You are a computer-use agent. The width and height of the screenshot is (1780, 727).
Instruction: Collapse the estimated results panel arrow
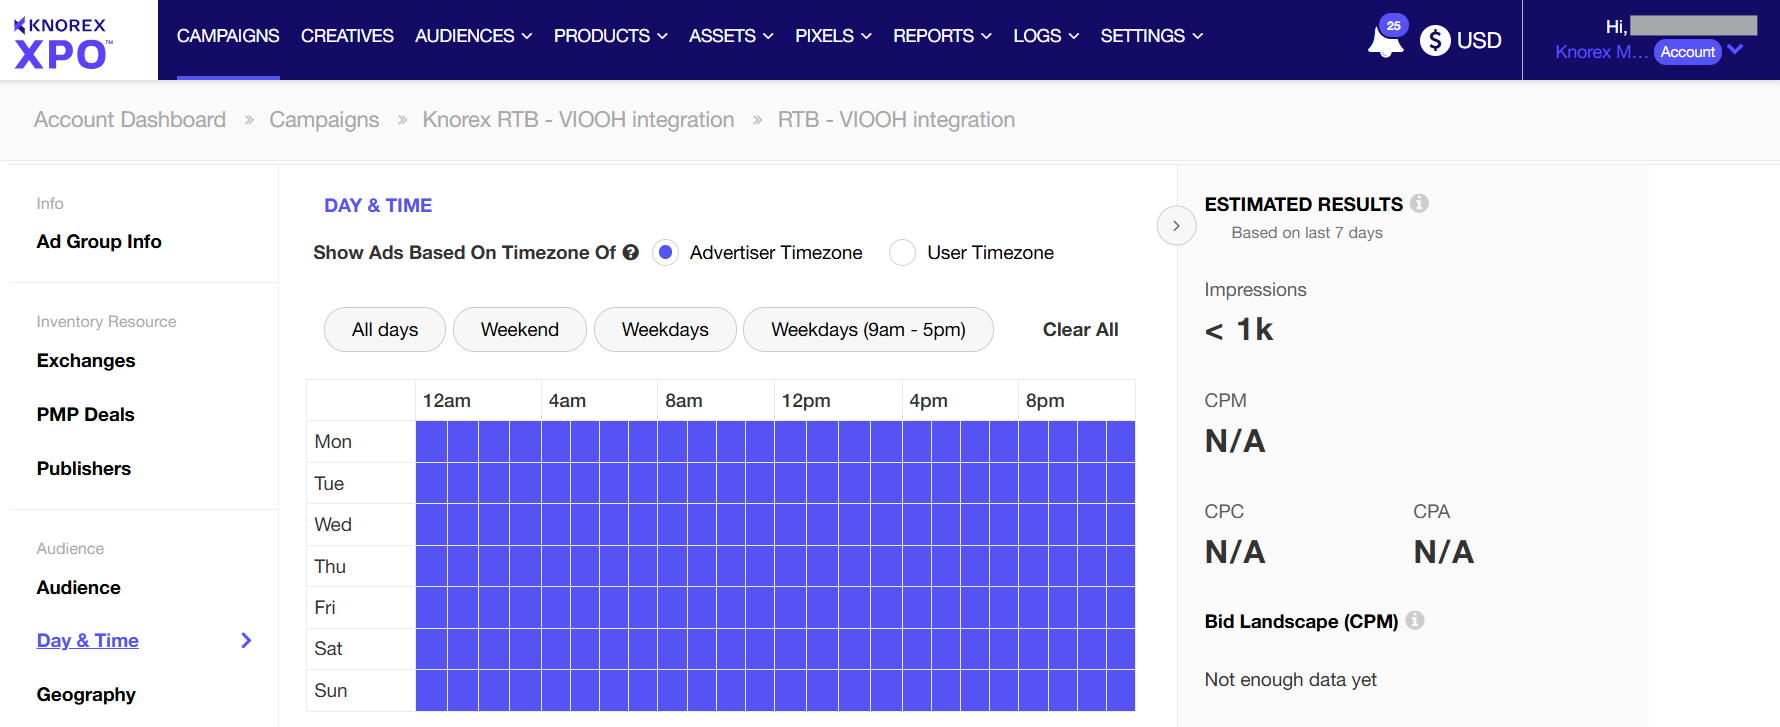(x=1176, y=226)
